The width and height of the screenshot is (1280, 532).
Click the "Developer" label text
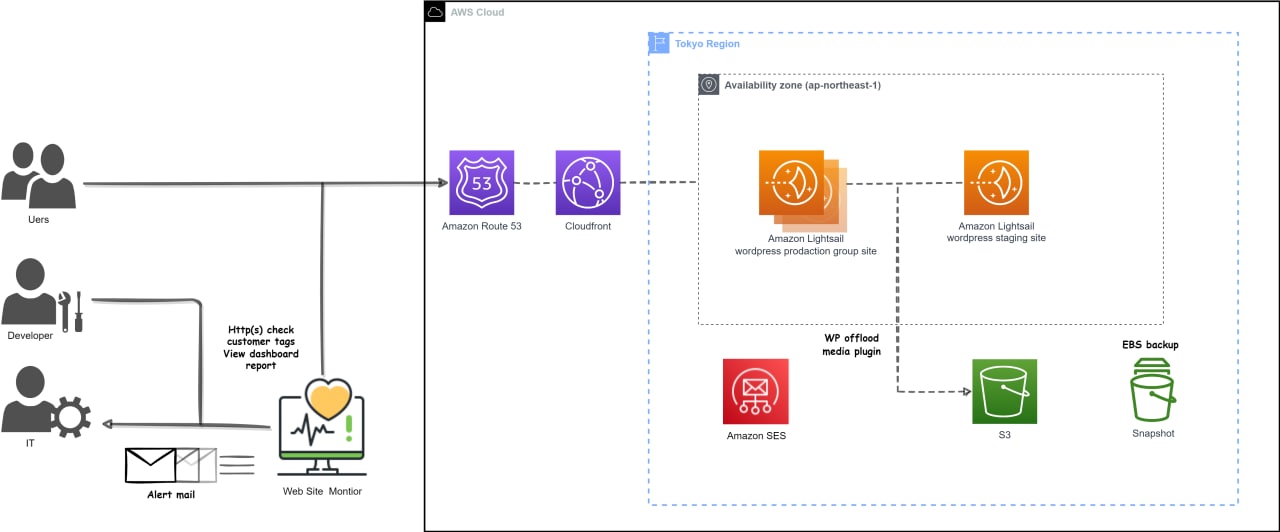[30, 336]
